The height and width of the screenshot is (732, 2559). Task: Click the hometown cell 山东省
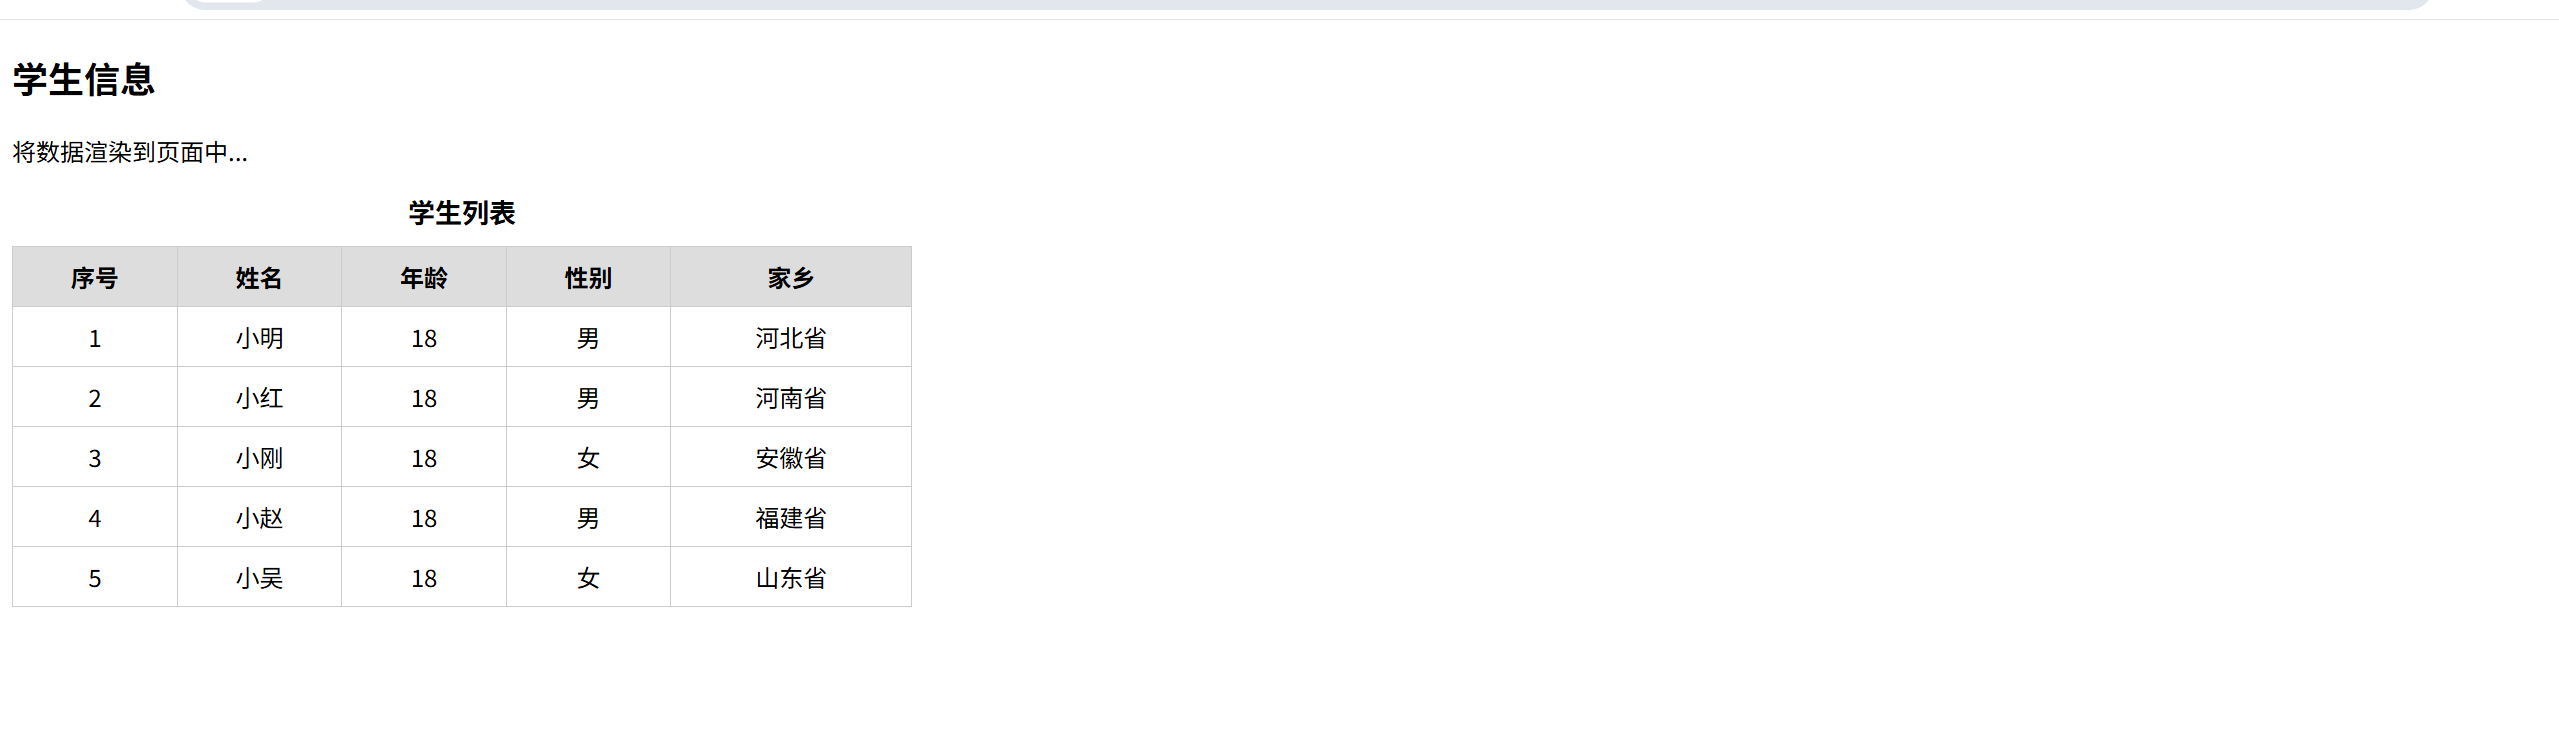(791, 577)
